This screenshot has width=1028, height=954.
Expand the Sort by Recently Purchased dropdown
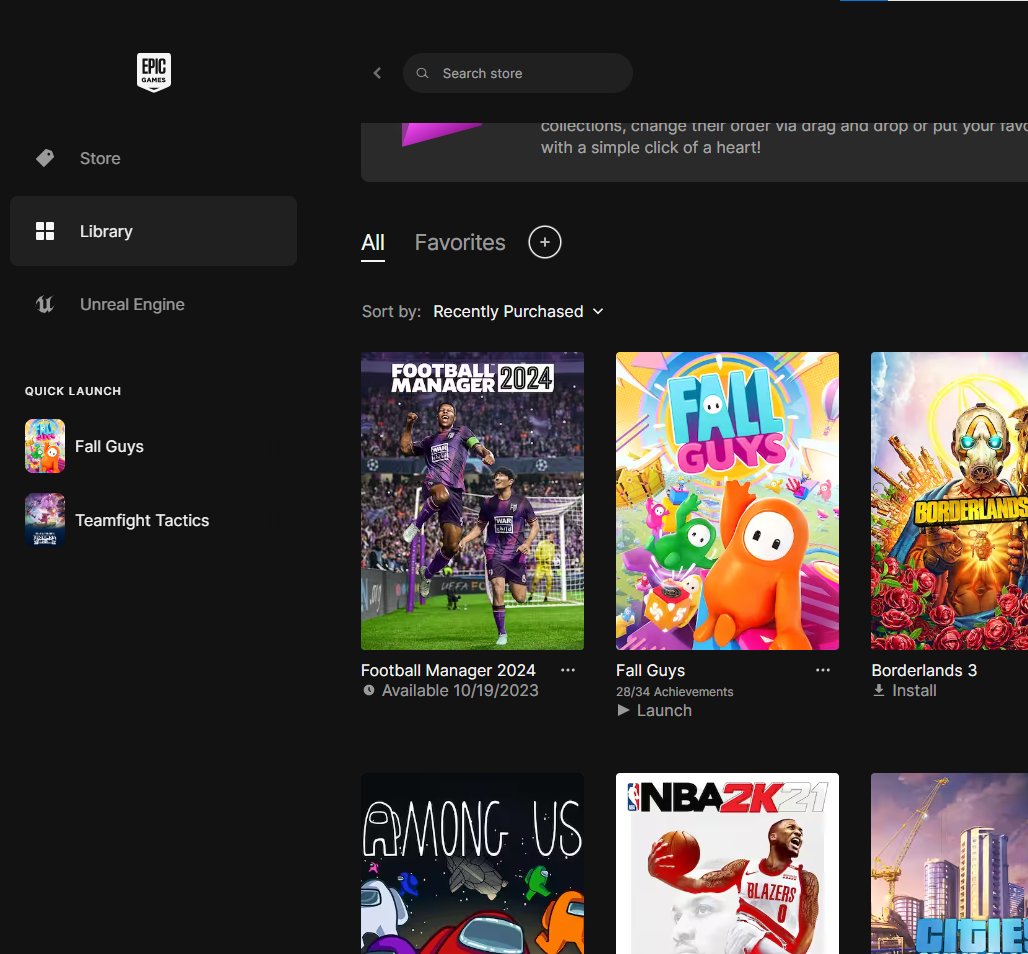pos(518,311)
